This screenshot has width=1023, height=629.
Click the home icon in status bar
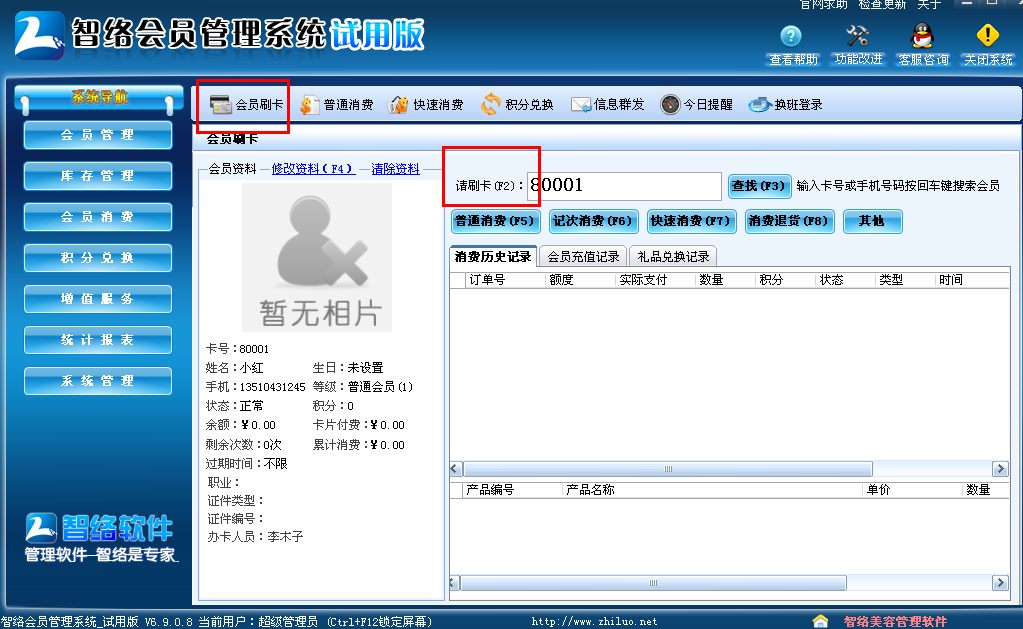821,621
